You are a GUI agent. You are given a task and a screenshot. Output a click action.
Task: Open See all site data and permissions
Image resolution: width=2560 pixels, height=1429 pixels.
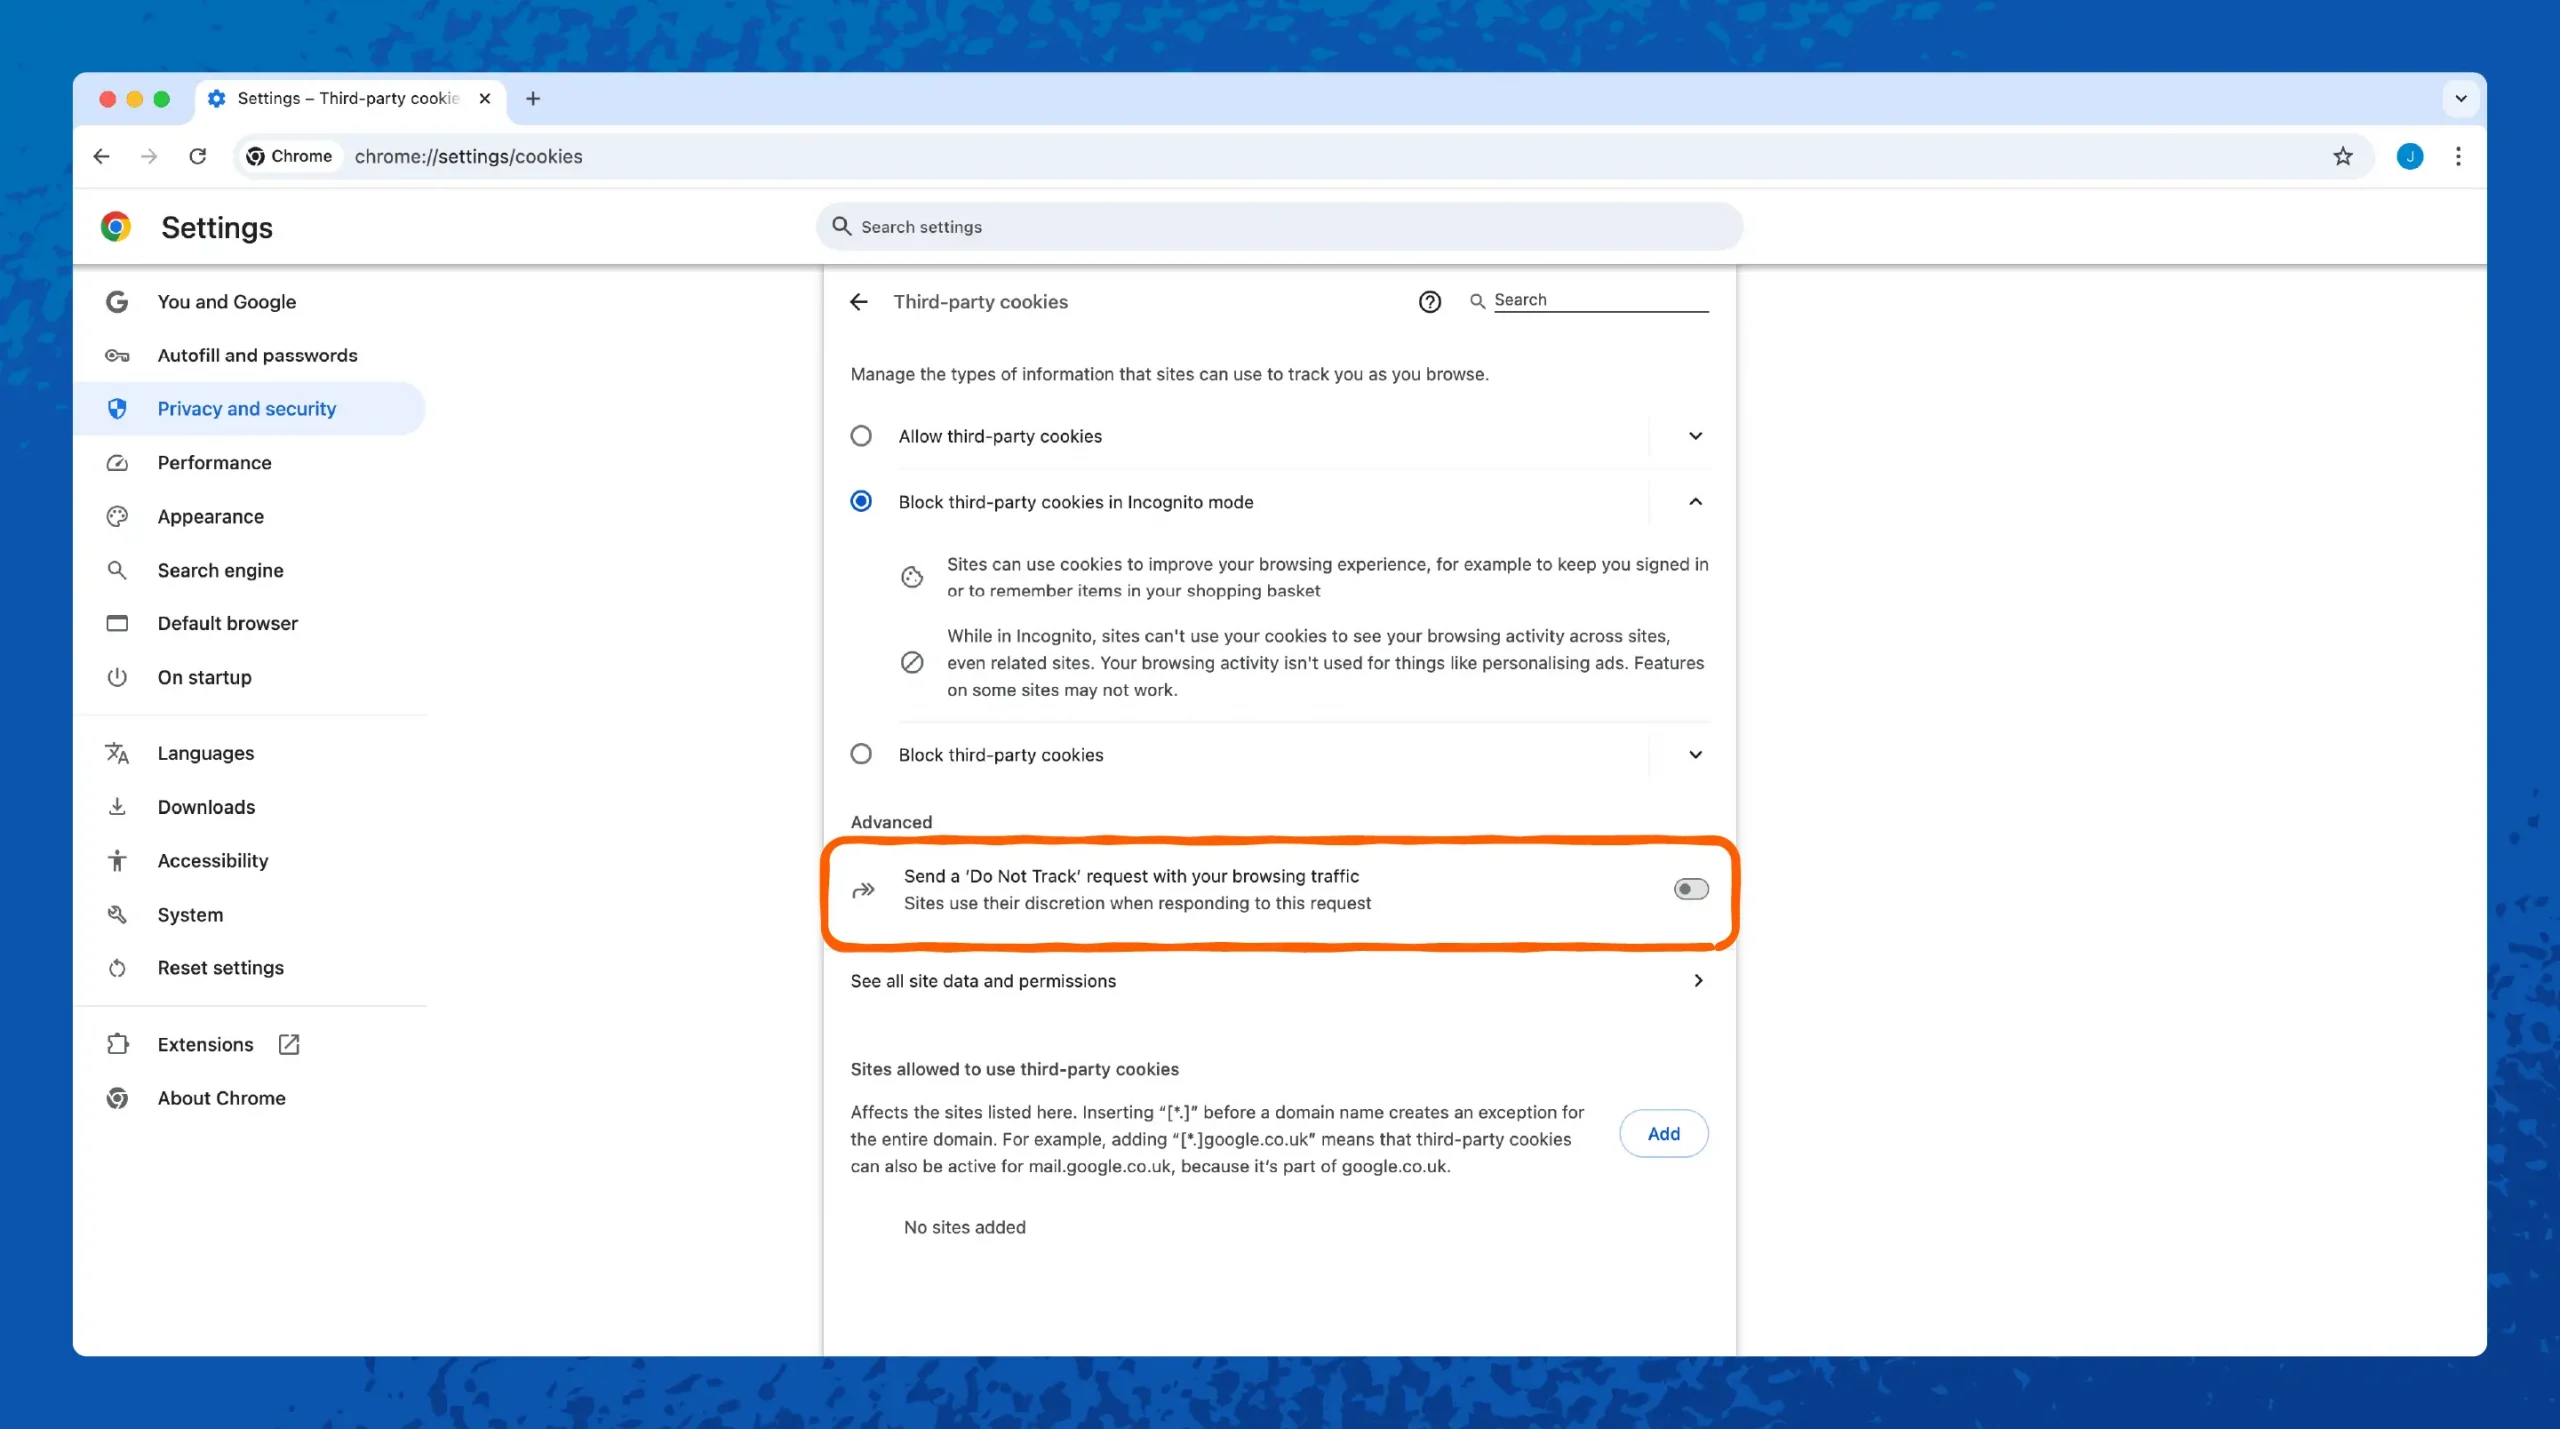pos(983,980)
